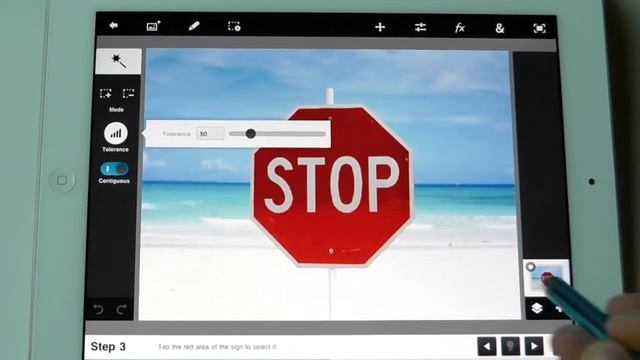The image size is (640, 360).
Task: Select the Magic Wand tool
Action: pyautogui.click(x=118, y=61)
